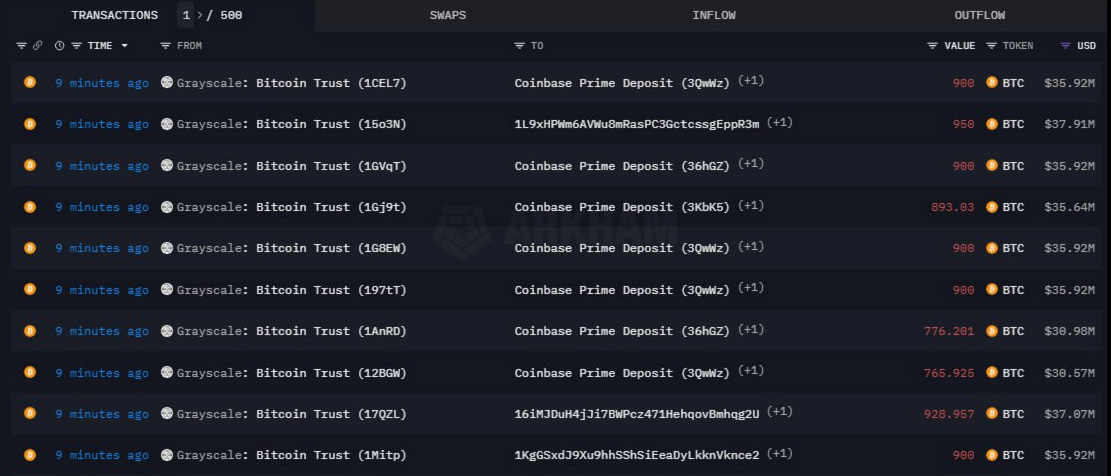Click the link chain icon in header

point(38,45)
